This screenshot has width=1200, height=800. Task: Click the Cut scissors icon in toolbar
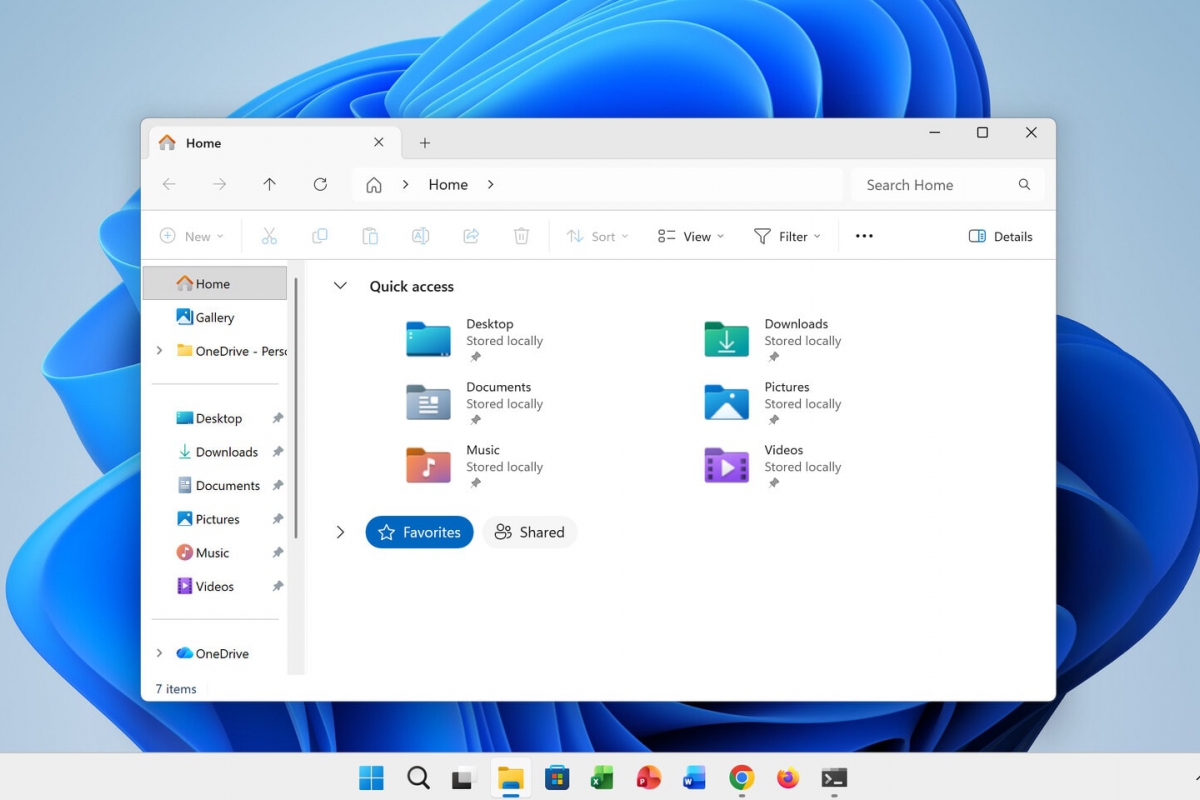pos(269,236)
